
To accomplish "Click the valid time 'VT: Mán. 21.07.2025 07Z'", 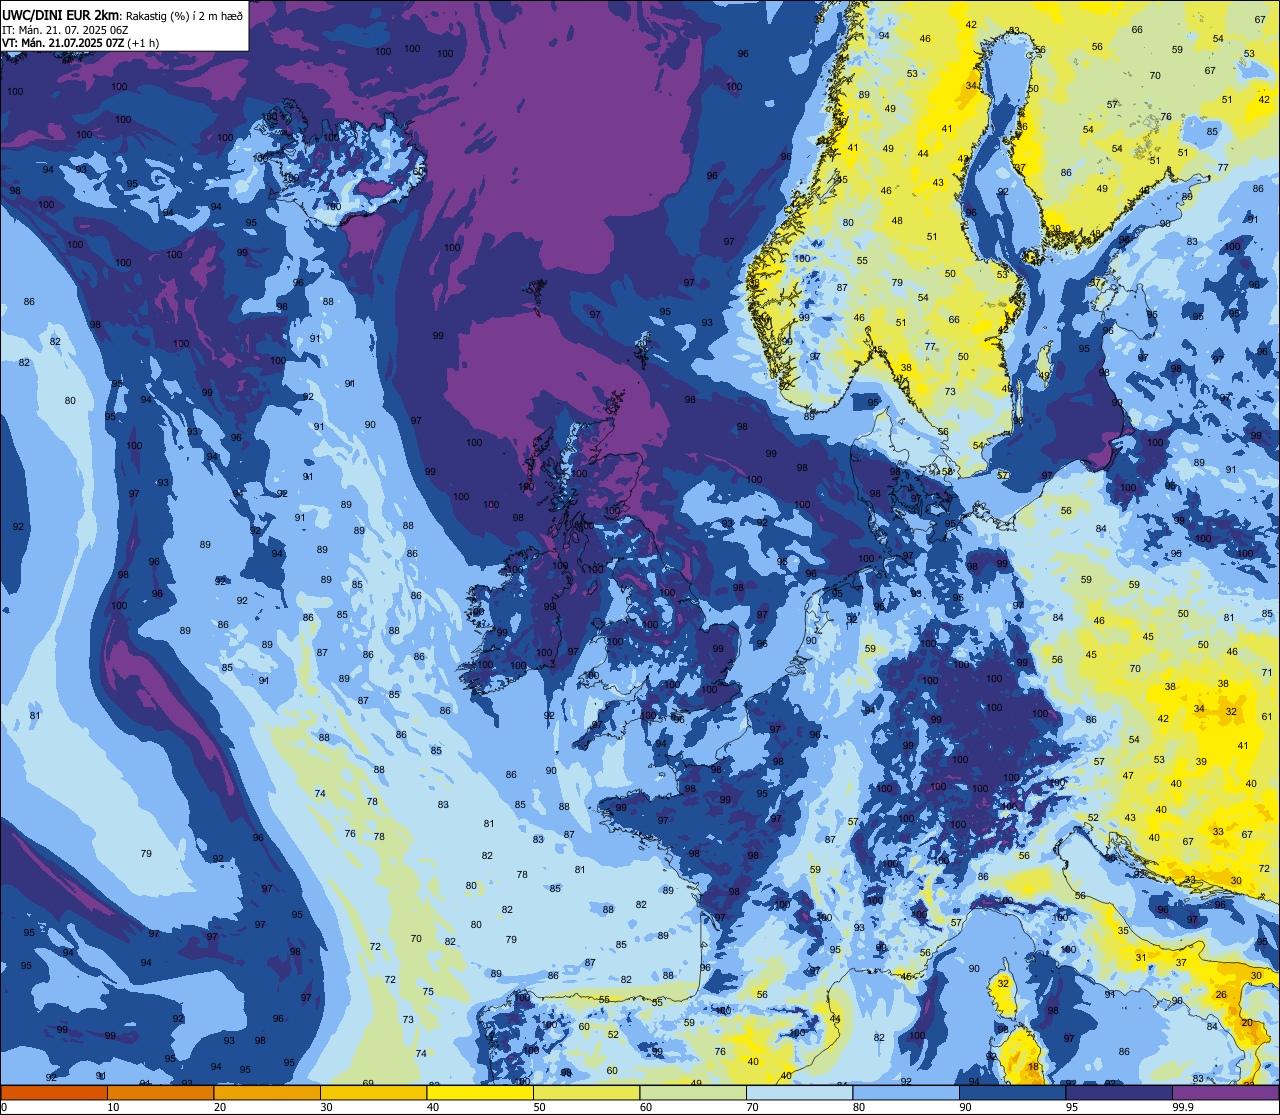I will click(x=63, y=43).
